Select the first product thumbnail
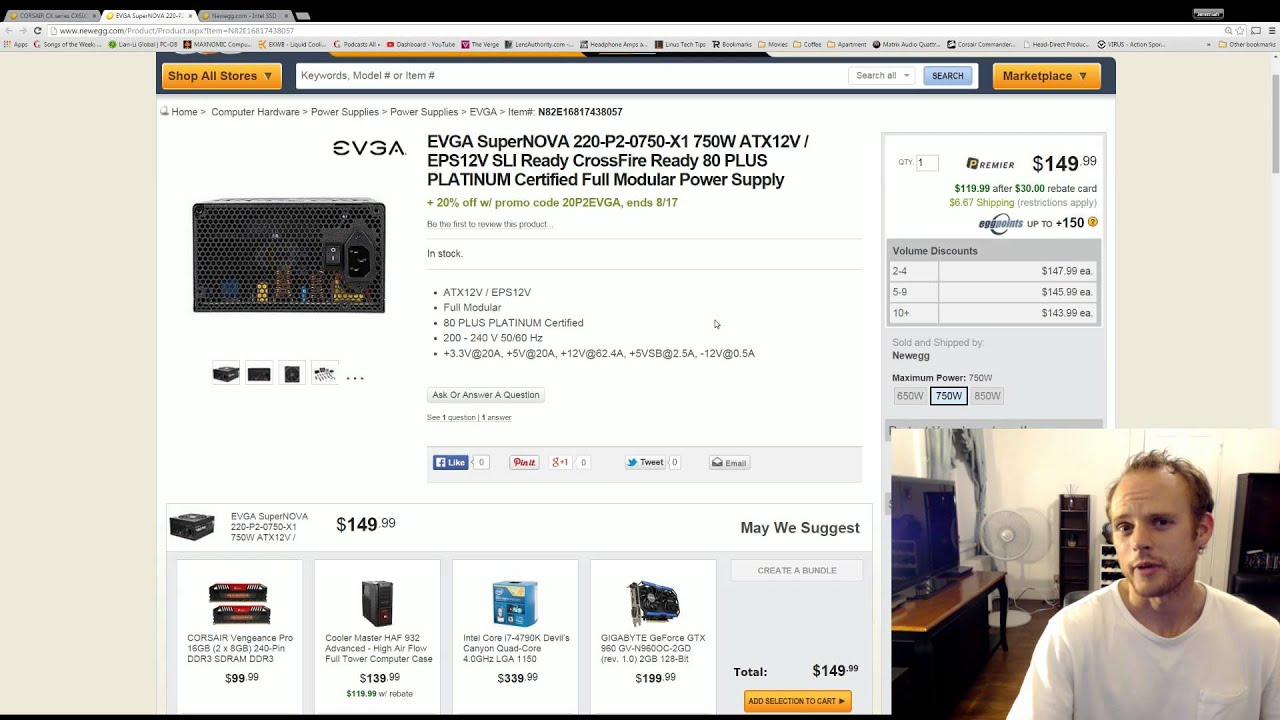Image resolution: width=1280 pixels, height=720 pixels. click(x=226, y=374)
